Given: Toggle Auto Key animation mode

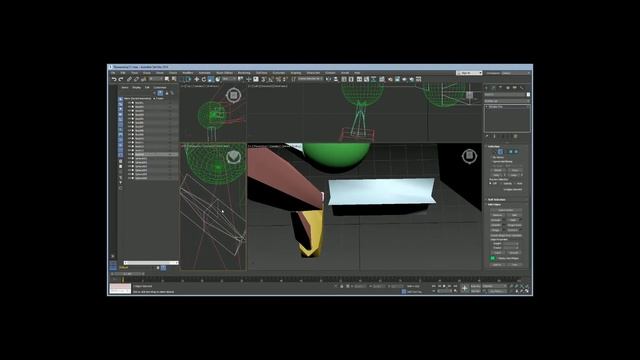Looking at the screenshot, I should point(476,286).
